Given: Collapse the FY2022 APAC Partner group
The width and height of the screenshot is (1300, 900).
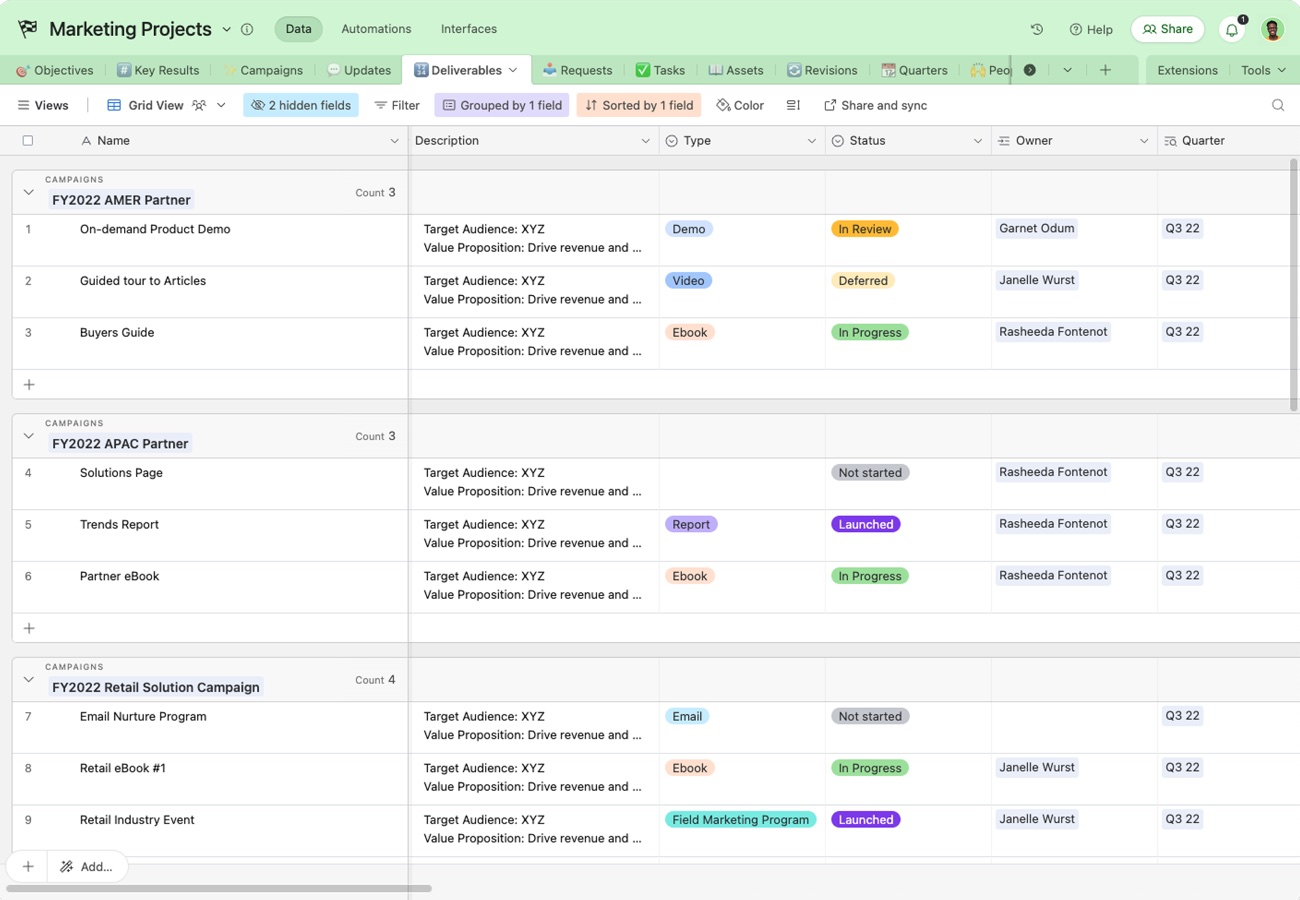Looking at the screenshot, I should click(x=28, y=436).
